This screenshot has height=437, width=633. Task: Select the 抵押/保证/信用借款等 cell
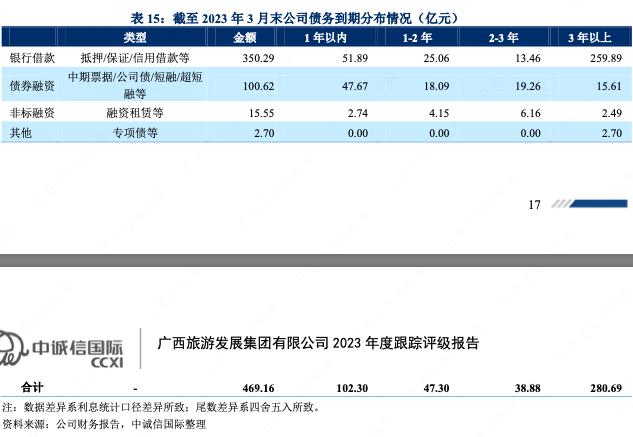135,58
